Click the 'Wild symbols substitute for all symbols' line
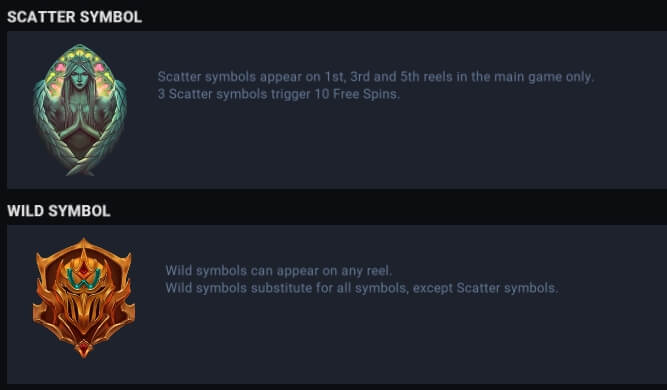 tap(362, 288)
